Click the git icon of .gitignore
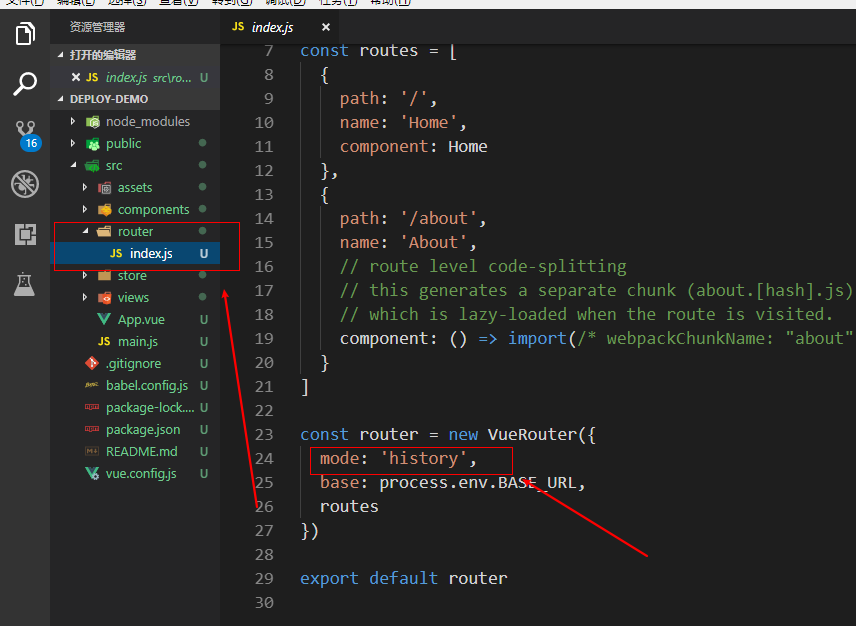Viewport: 856px width, 626px height. click(x=92, y=363)
